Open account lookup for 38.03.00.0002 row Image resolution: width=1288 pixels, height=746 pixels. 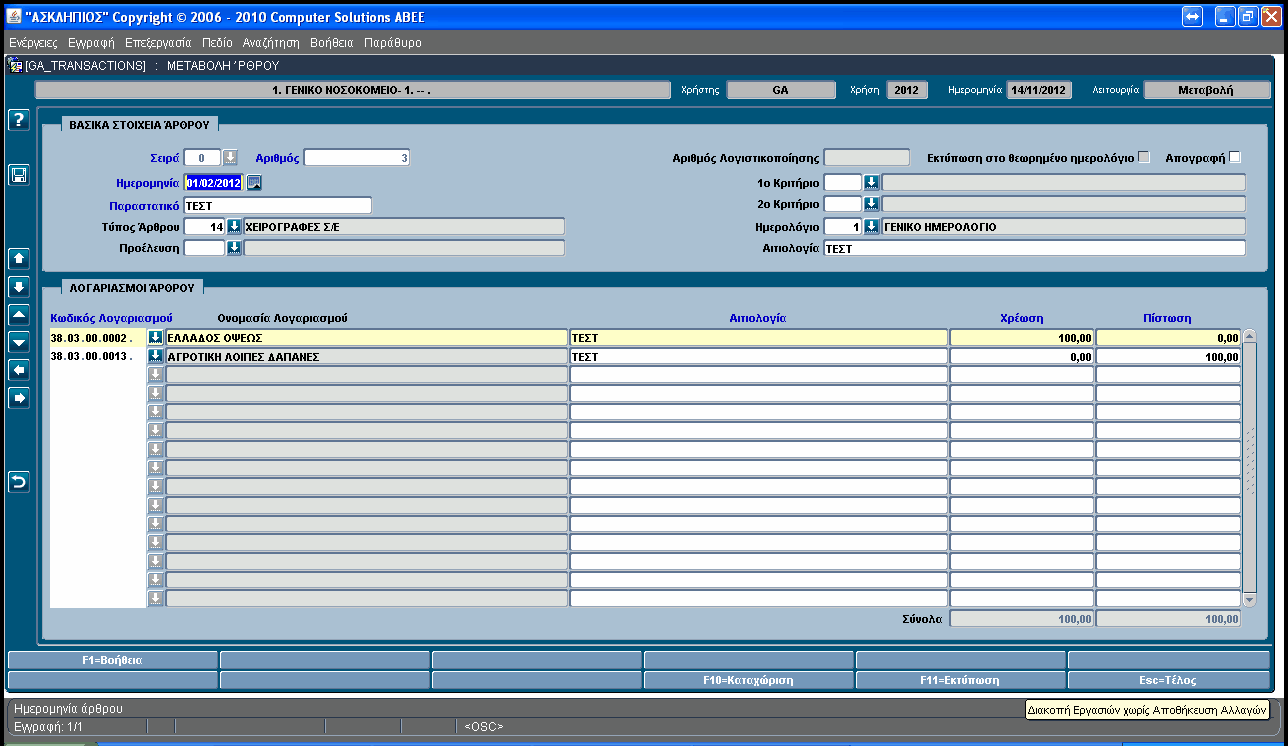(155, 337)
